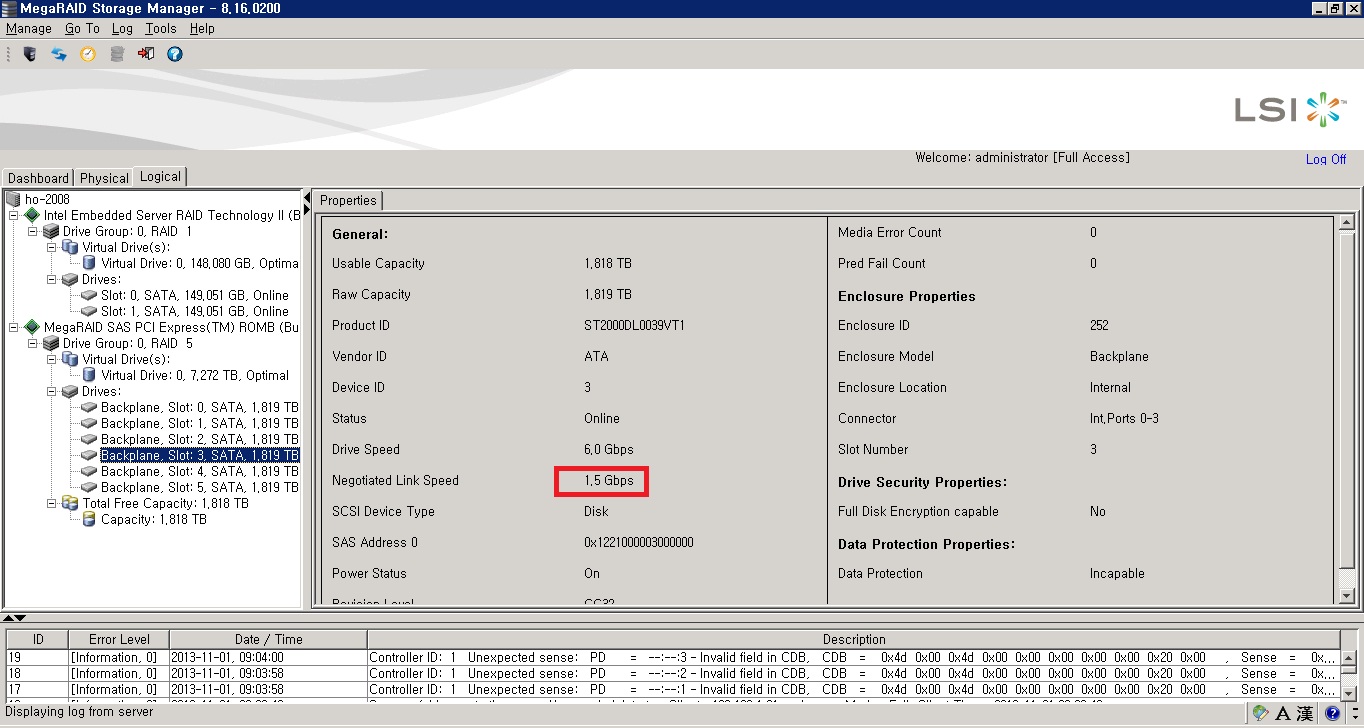Collapse Virtual Drive(s) under RAID 1 group
The width and height of the screenshot is (1364, 728).
(x=52, y=247)
